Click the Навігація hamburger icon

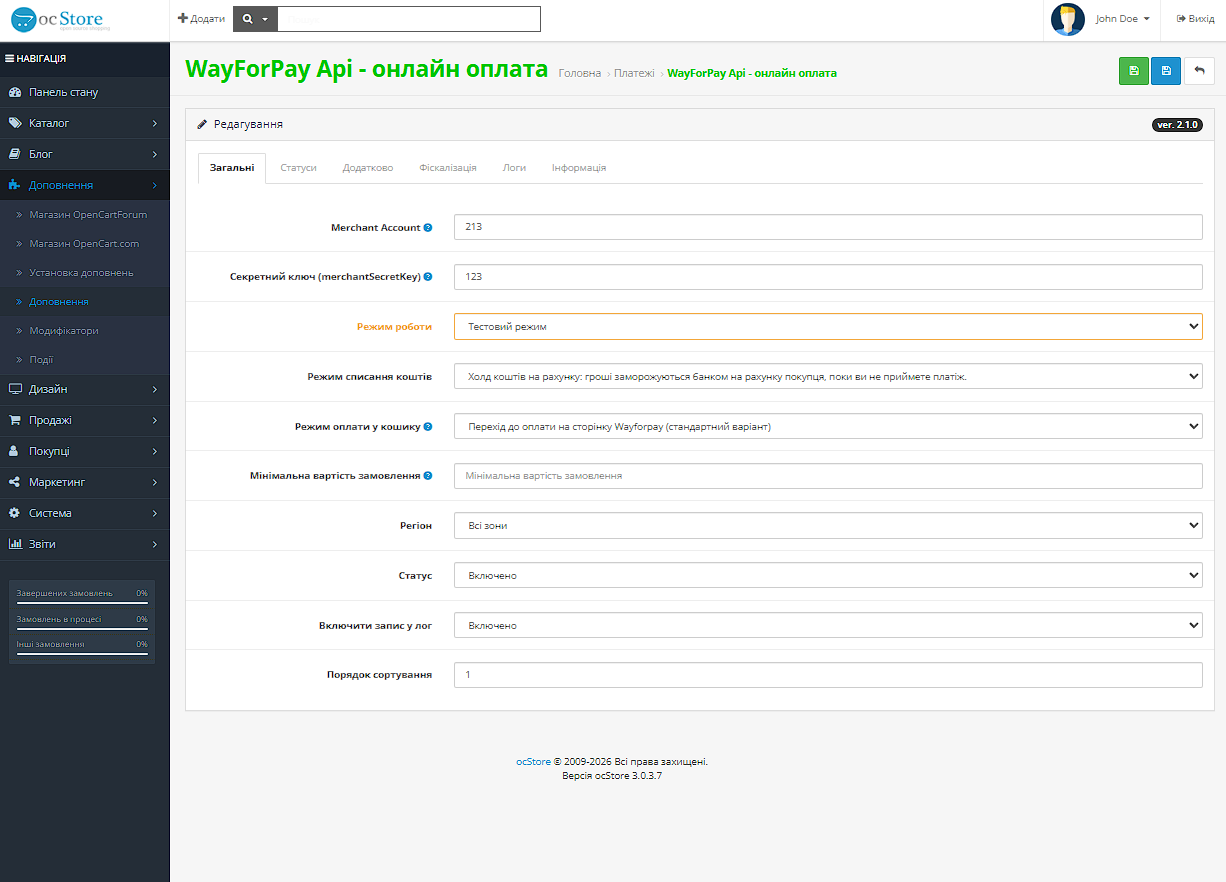coord(10,59)
